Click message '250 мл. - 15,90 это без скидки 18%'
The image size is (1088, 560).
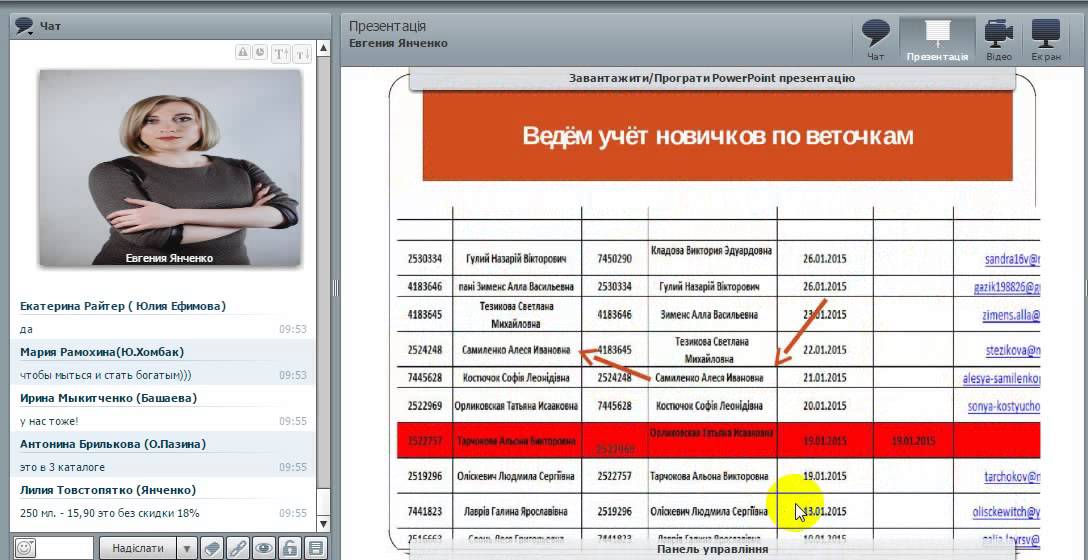point(110,513)
